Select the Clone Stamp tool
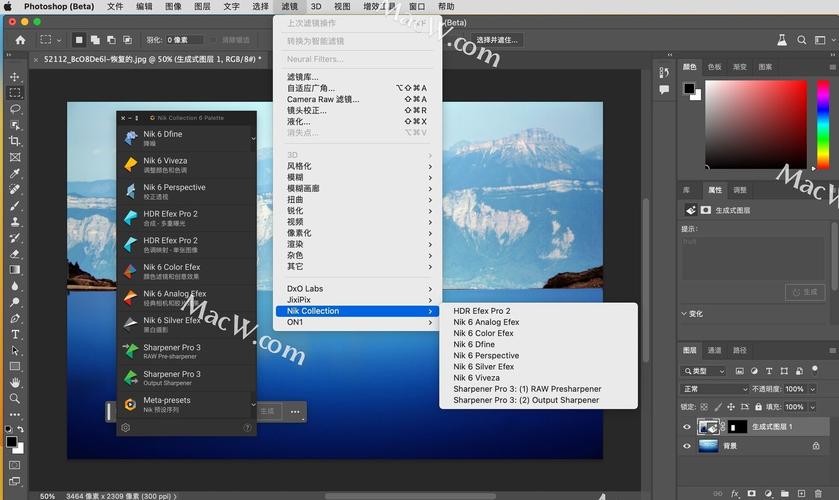 point(15,221)
